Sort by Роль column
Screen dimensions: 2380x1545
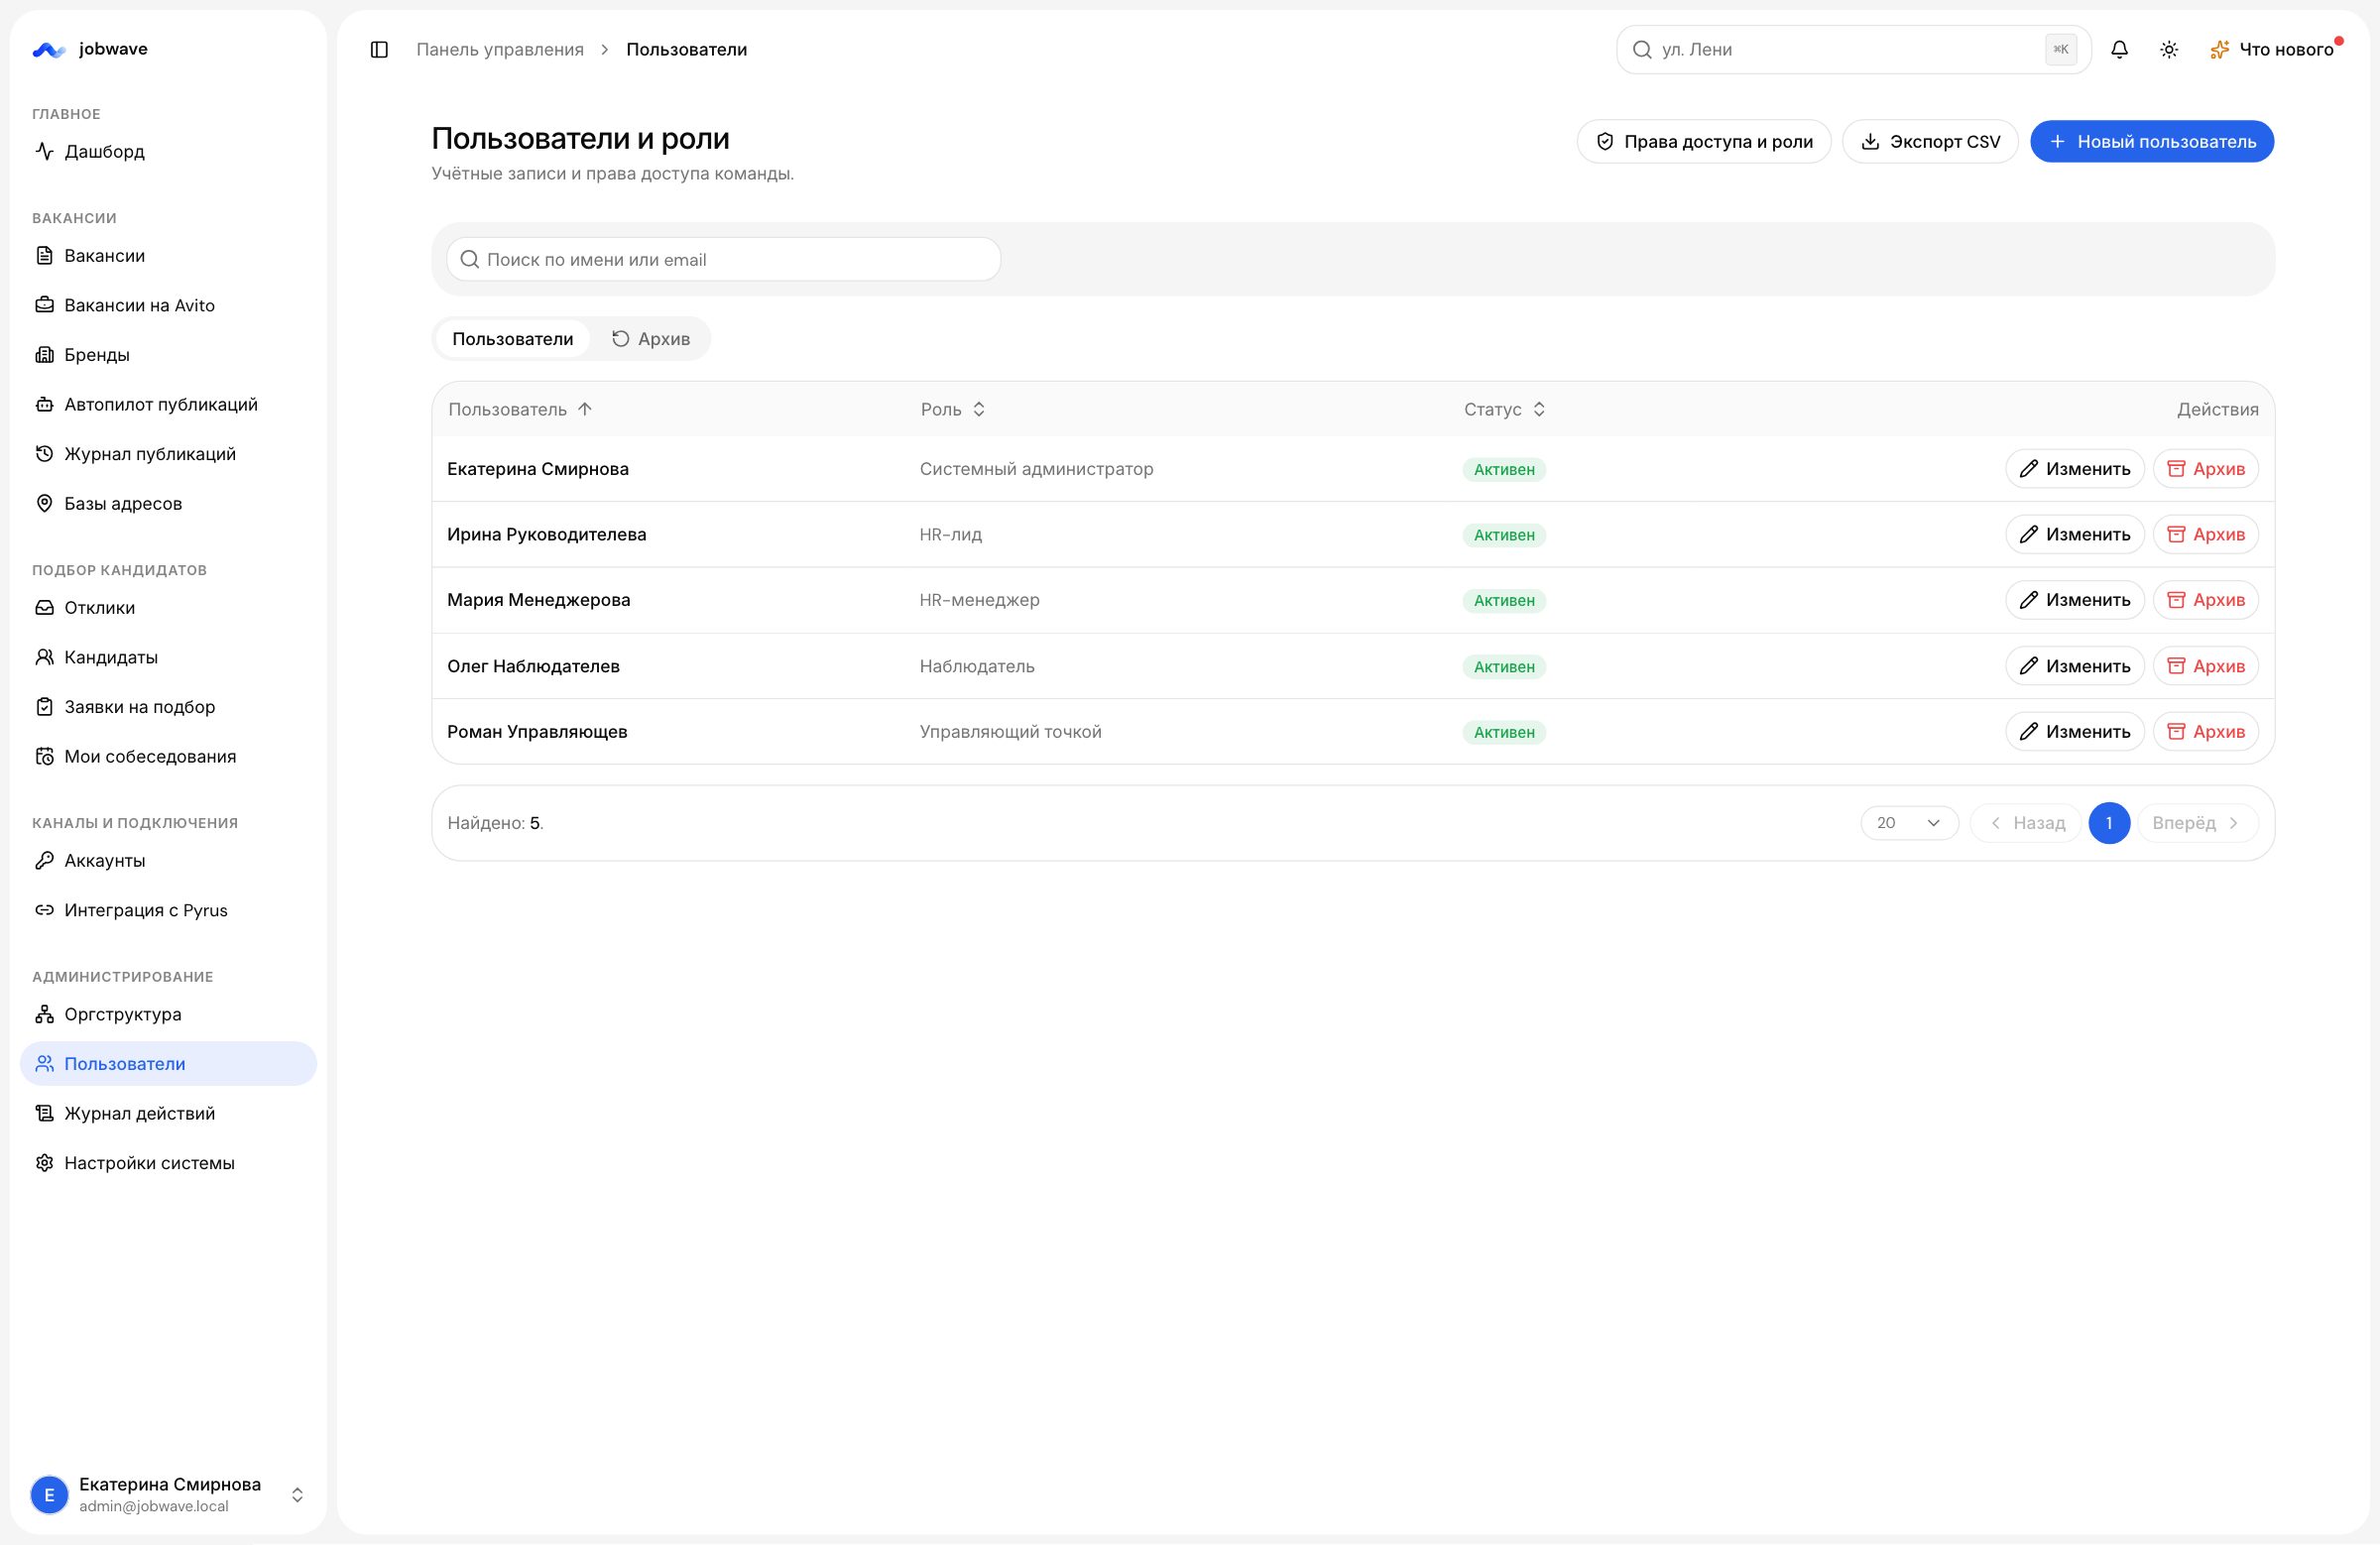pos(953,409)
